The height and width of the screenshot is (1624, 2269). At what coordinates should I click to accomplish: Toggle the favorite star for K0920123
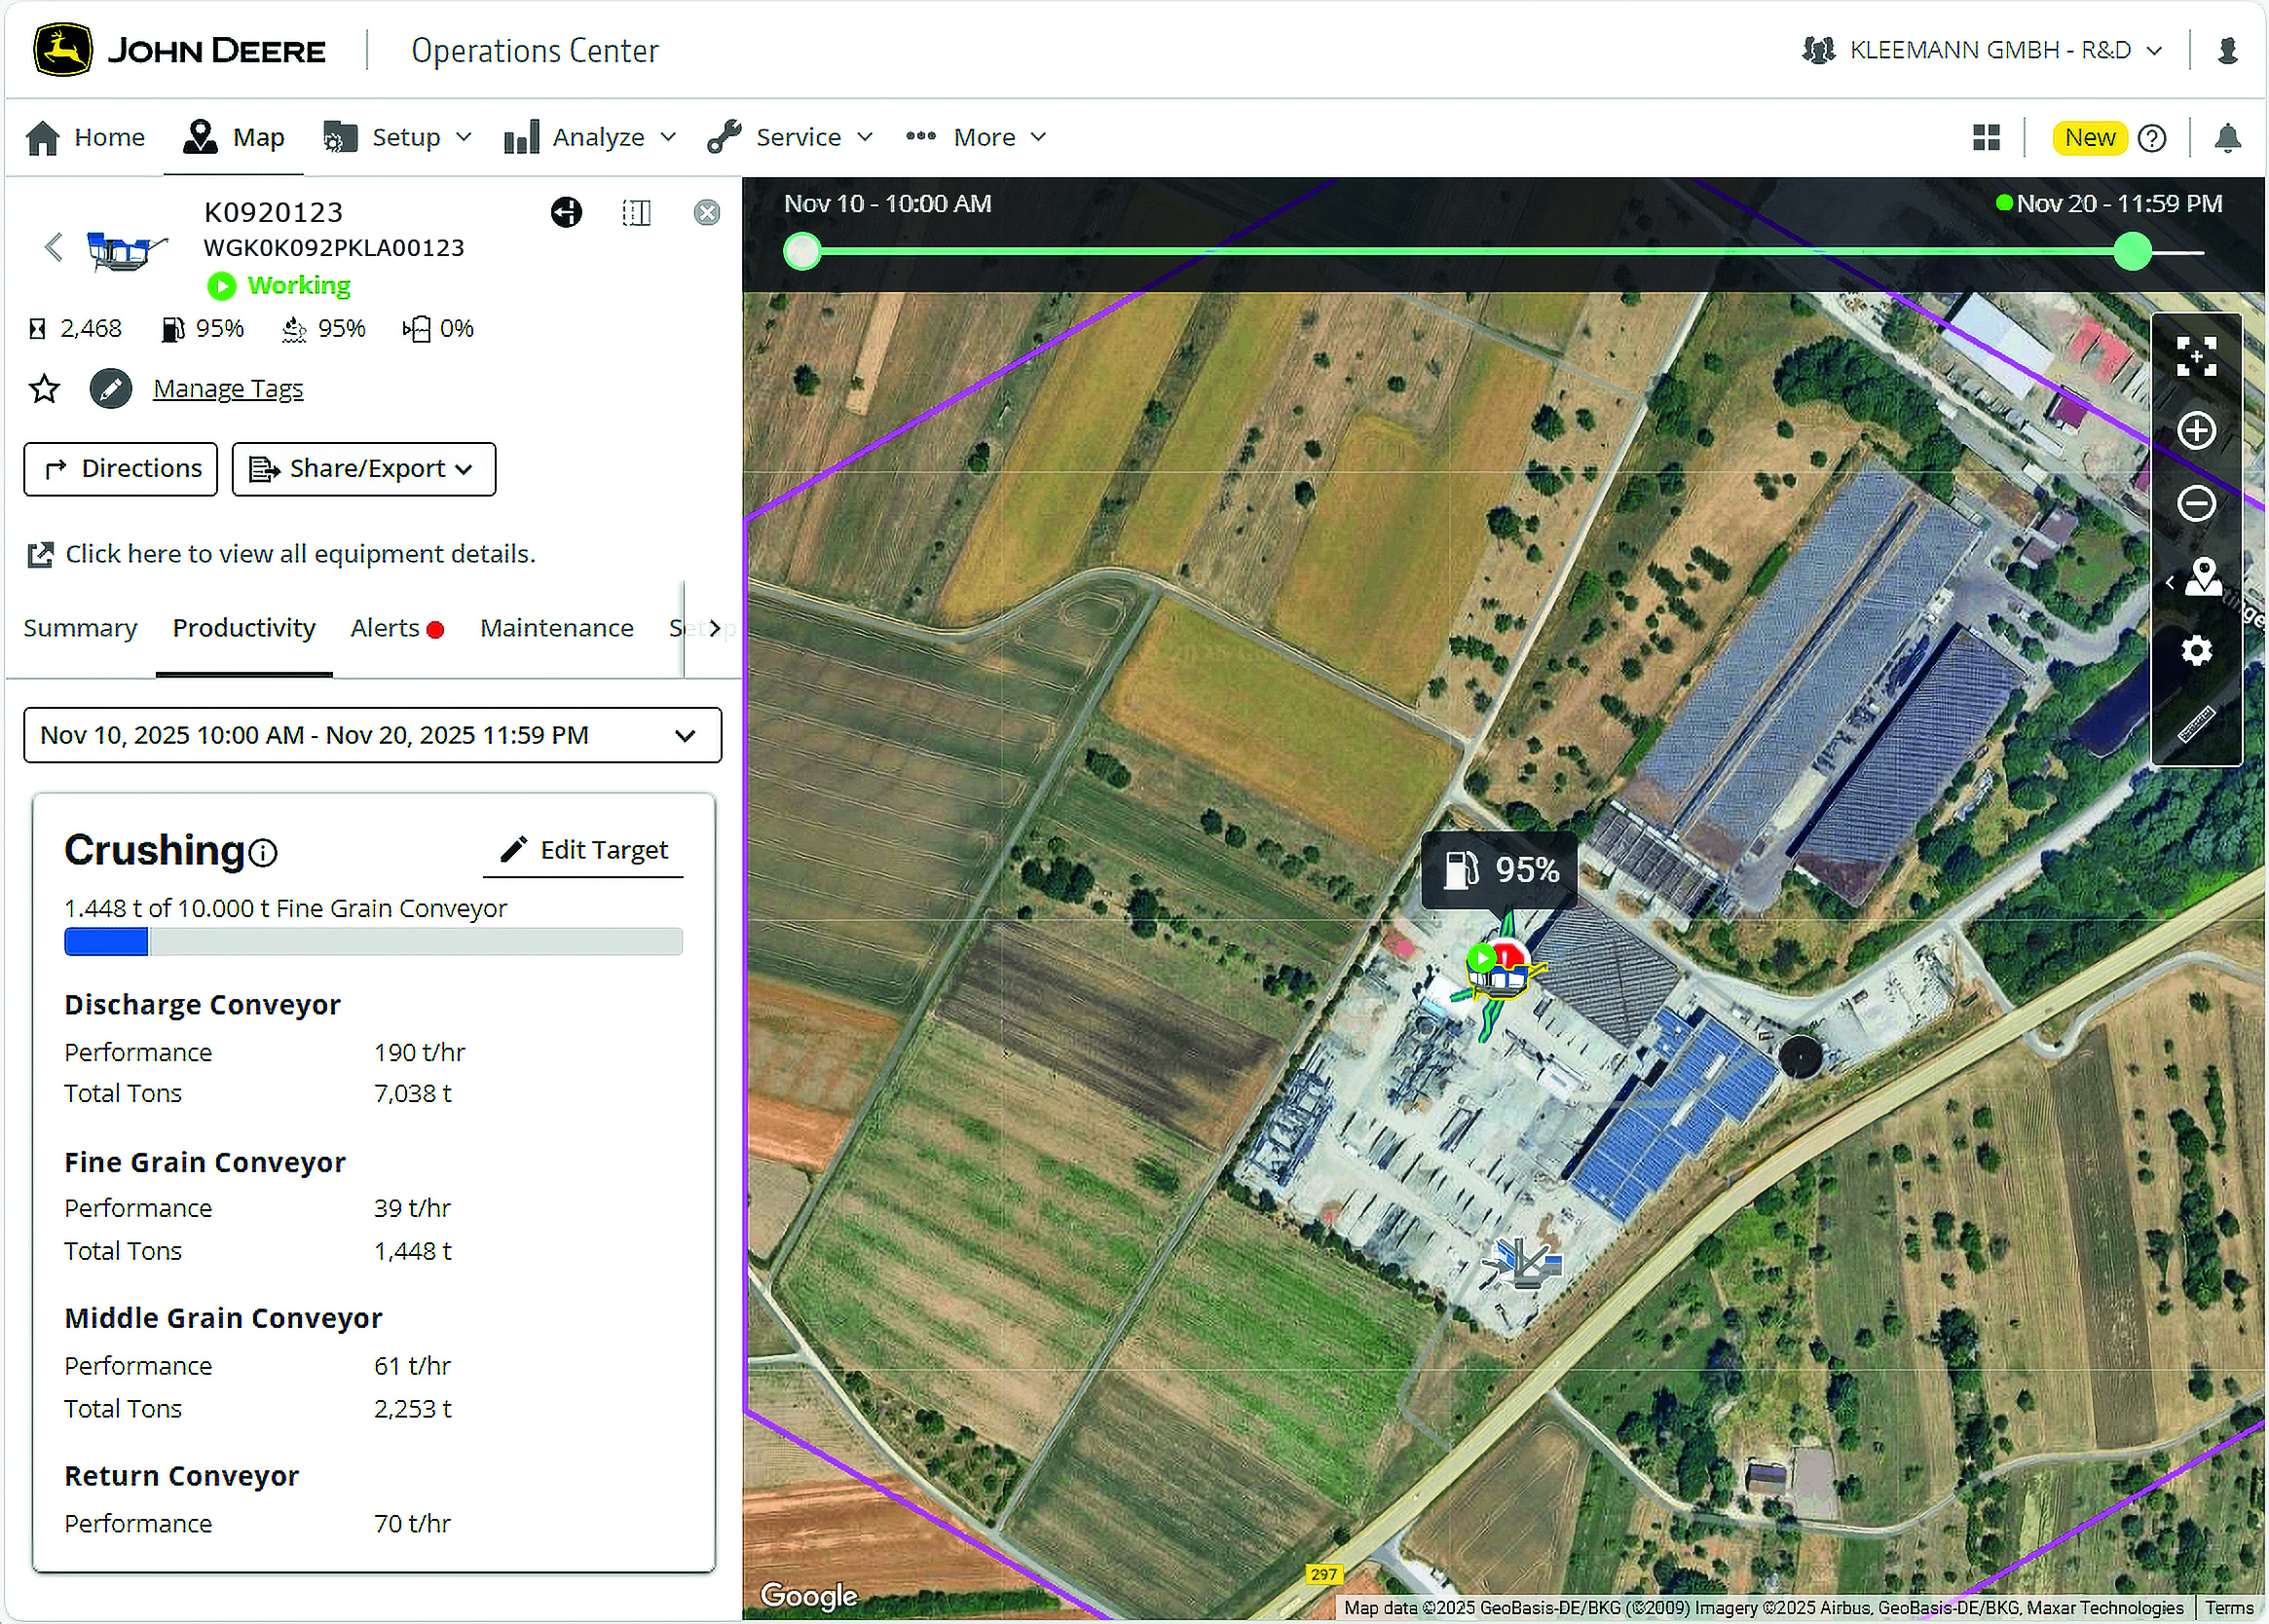click(44, 389)
